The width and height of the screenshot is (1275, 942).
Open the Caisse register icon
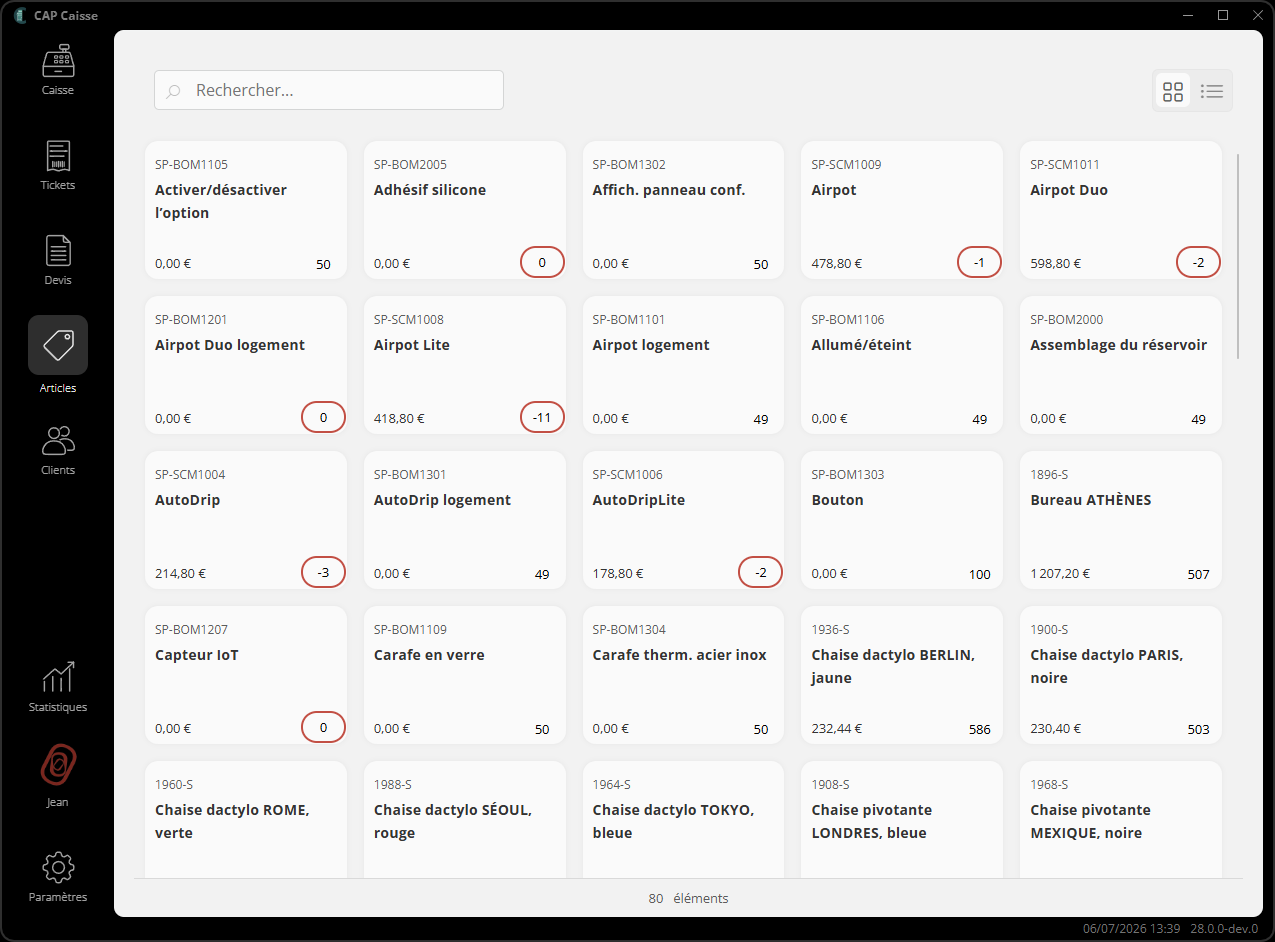[58, 61]
